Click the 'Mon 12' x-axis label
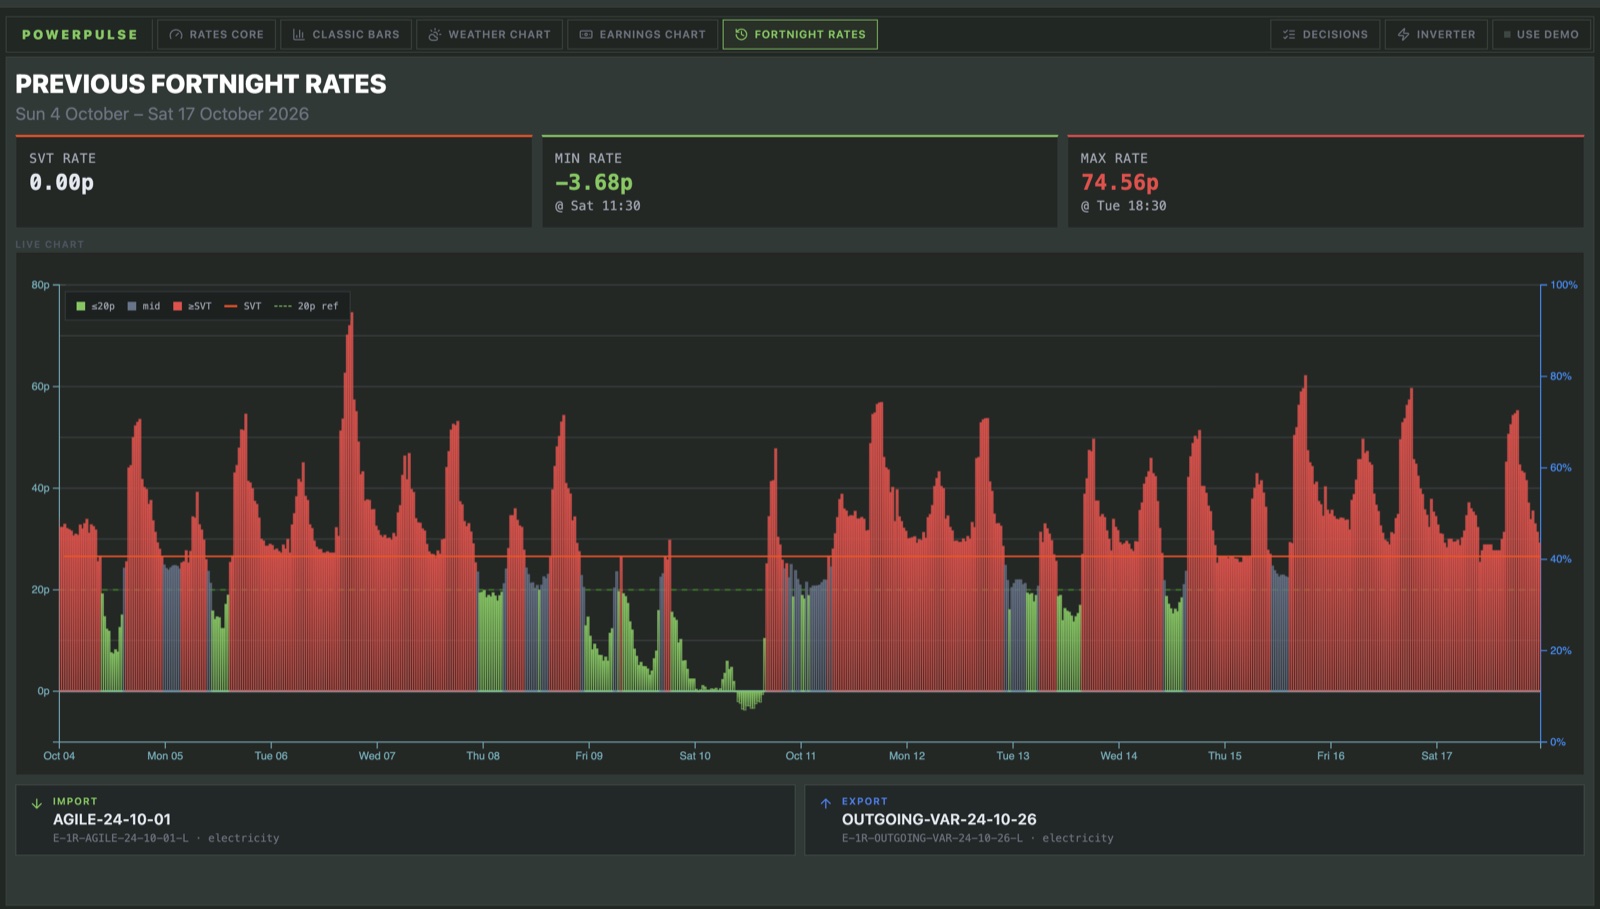The image size is (1600, 909). 907,756
